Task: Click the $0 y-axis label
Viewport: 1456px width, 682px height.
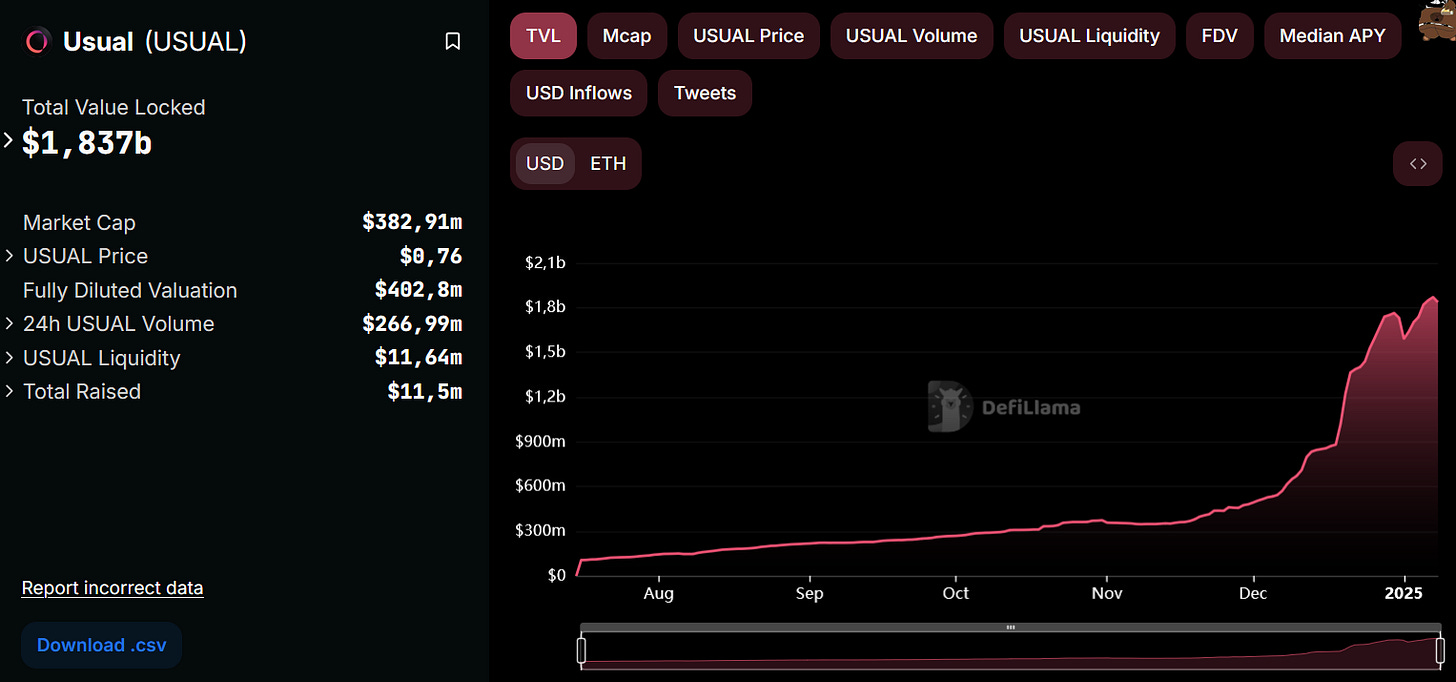Action: 557,575
